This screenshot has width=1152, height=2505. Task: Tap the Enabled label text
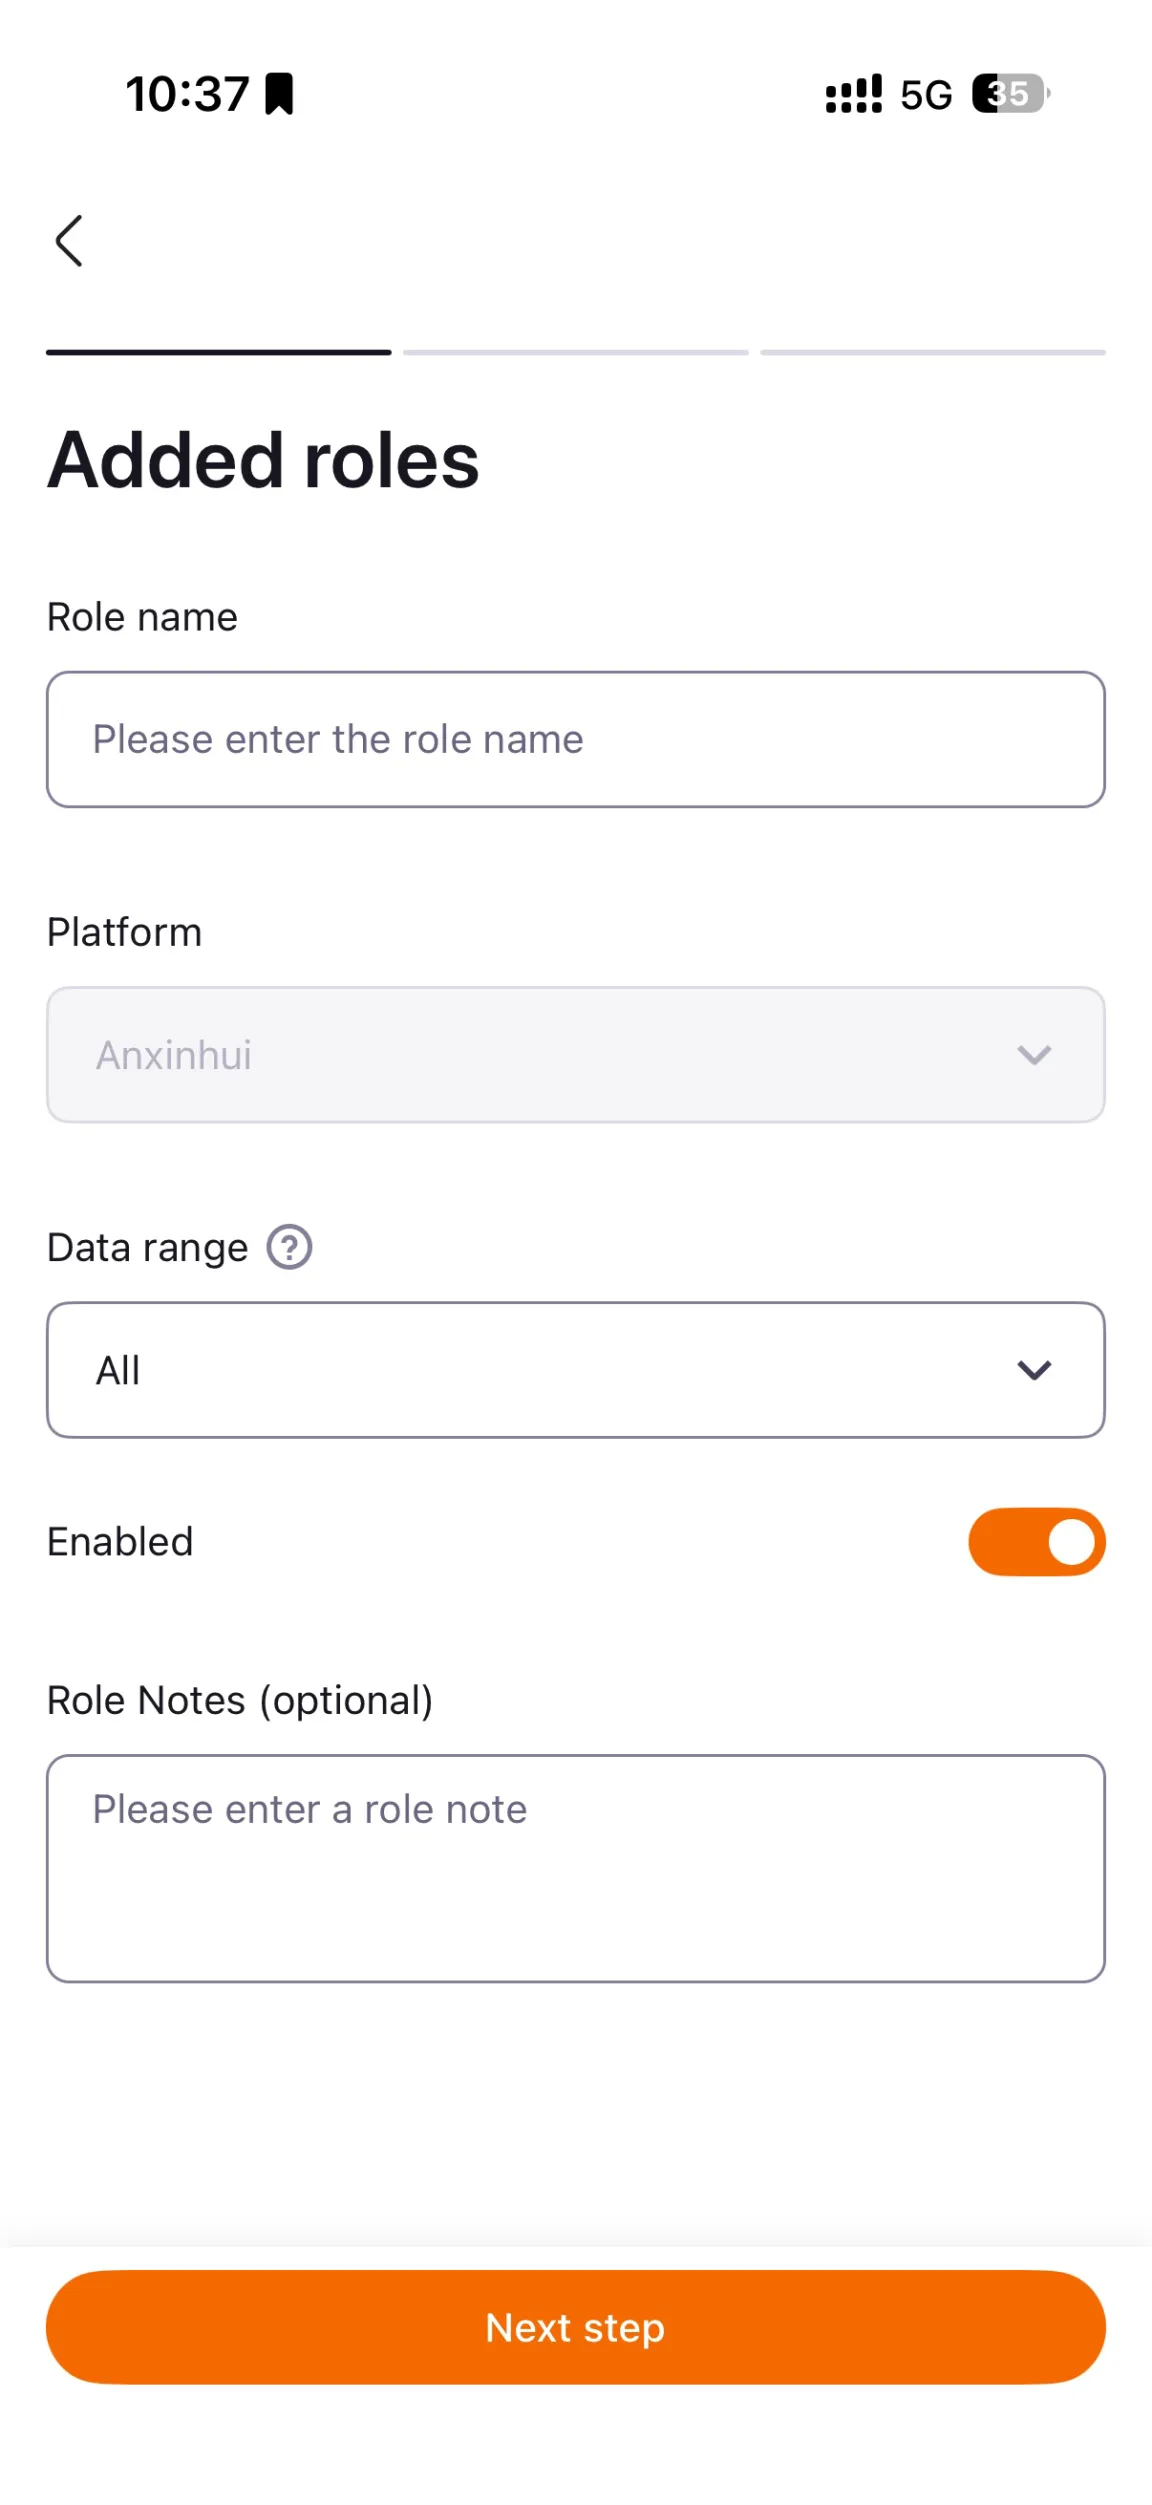[120, 1541]
